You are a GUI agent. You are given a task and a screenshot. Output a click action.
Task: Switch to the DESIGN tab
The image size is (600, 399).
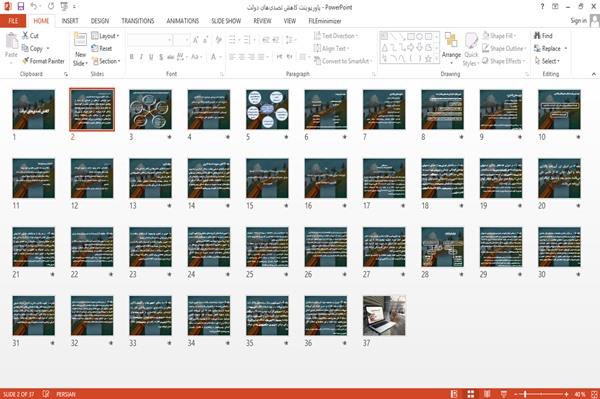tap(100, 21)
